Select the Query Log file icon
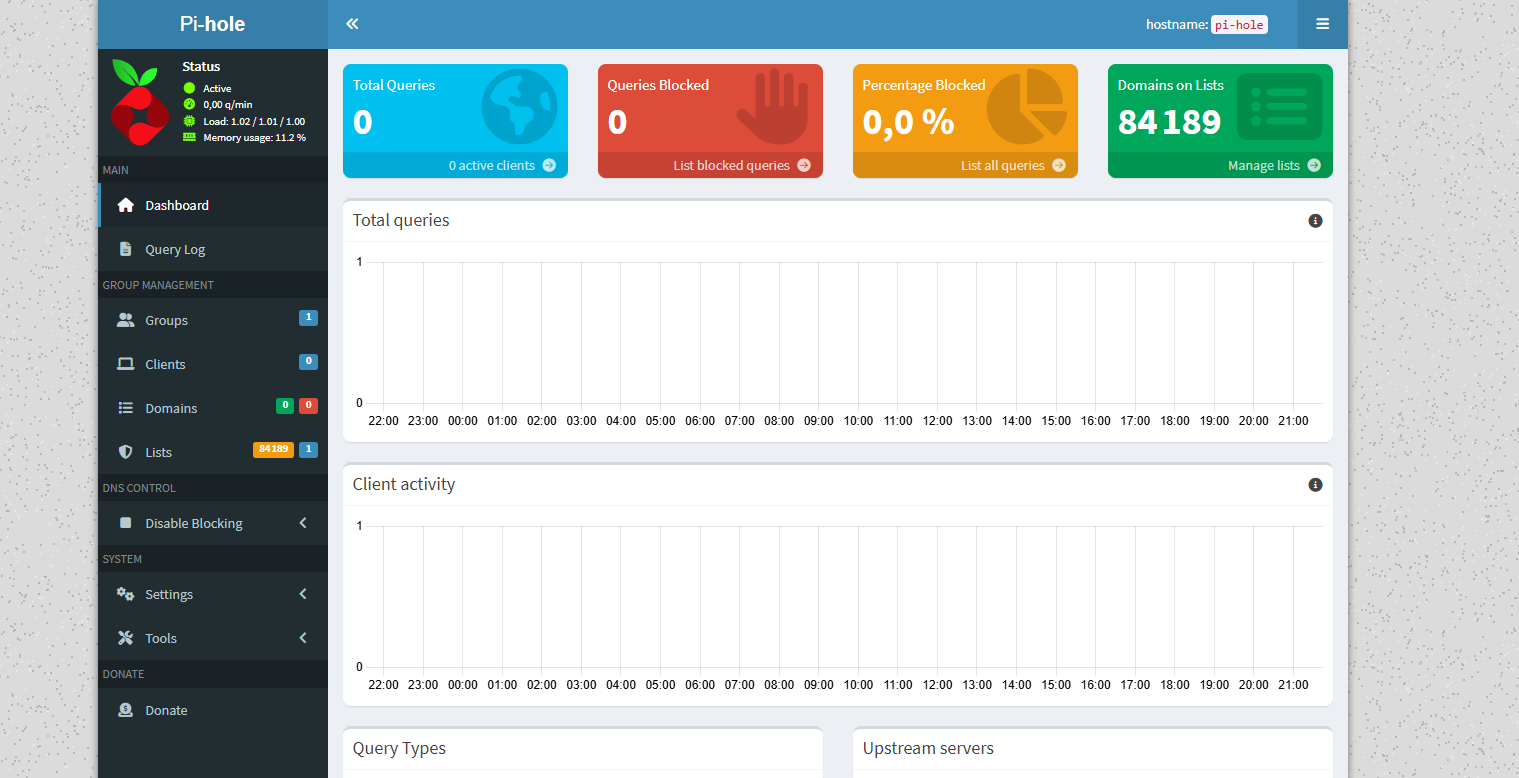Viewport: 1519px width, 778px height. click(x=125, y=248)
